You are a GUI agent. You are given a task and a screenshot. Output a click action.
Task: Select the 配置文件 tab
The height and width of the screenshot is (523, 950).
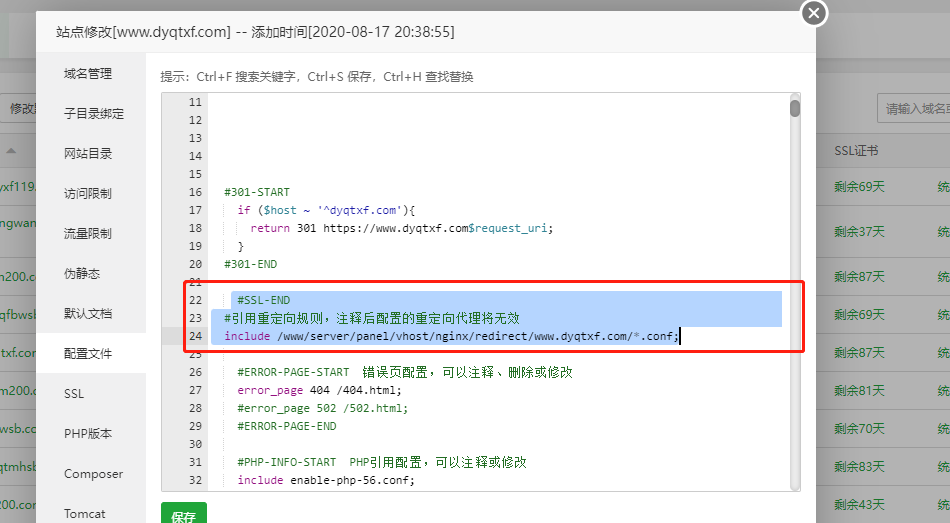[x=88, y=353]
